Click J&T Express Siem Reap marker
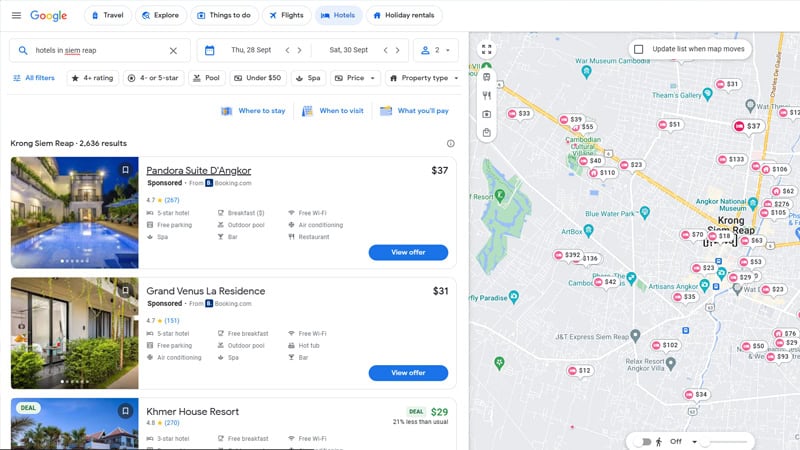Viewport: 800px width, 450px height. click(x=635, y=335)
